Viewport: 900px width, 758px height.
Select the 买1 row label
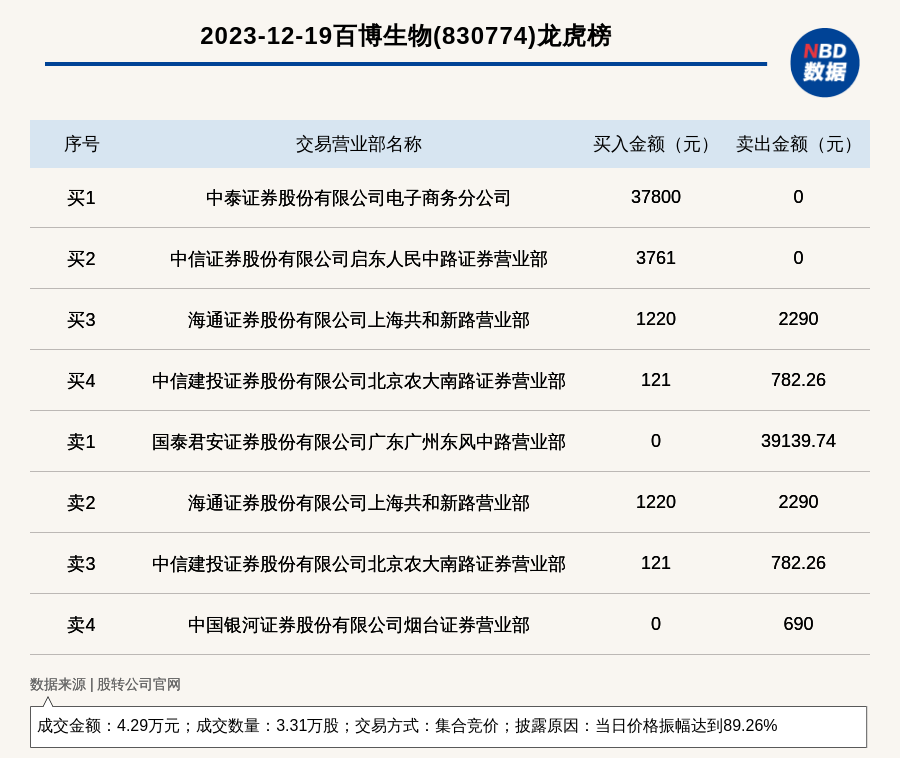[x=82, y=198]
